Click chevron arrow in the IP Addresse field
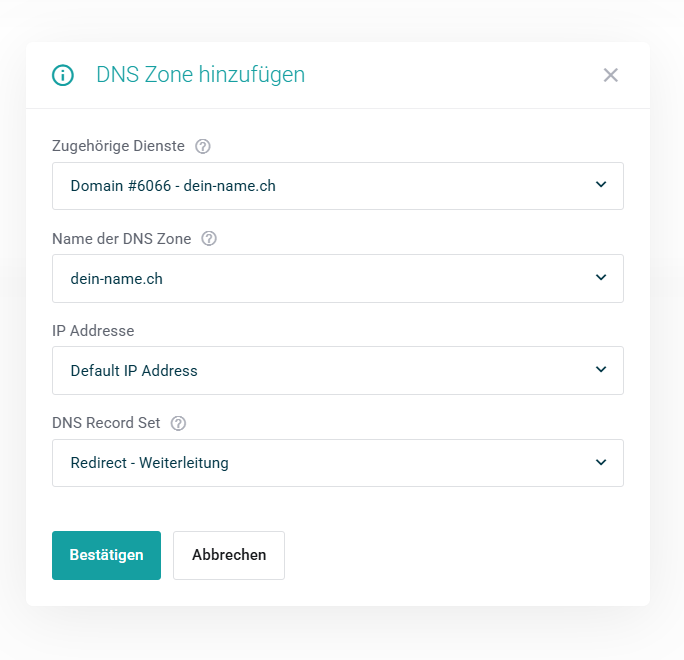The image size is (684, 660). pyautogui.click(x=601, y=370)
